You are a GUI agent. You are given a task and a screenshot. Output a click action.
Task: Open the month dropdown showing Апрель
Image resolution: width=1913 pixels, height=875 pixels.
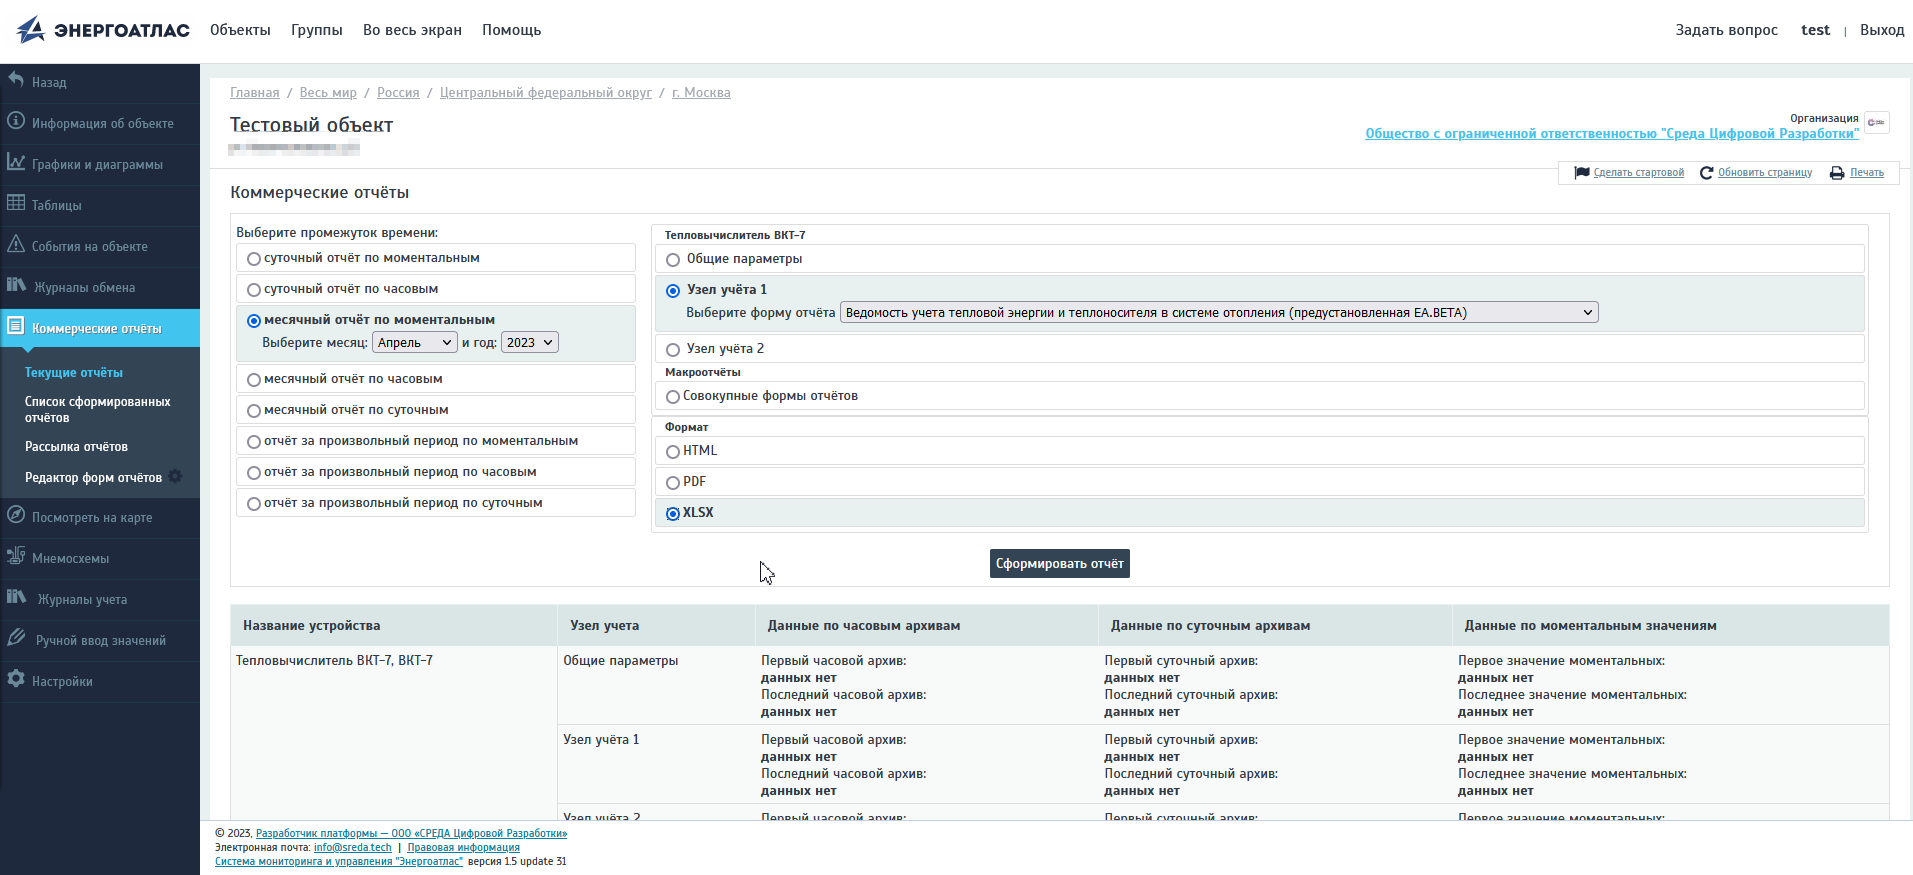pos(415,343)
